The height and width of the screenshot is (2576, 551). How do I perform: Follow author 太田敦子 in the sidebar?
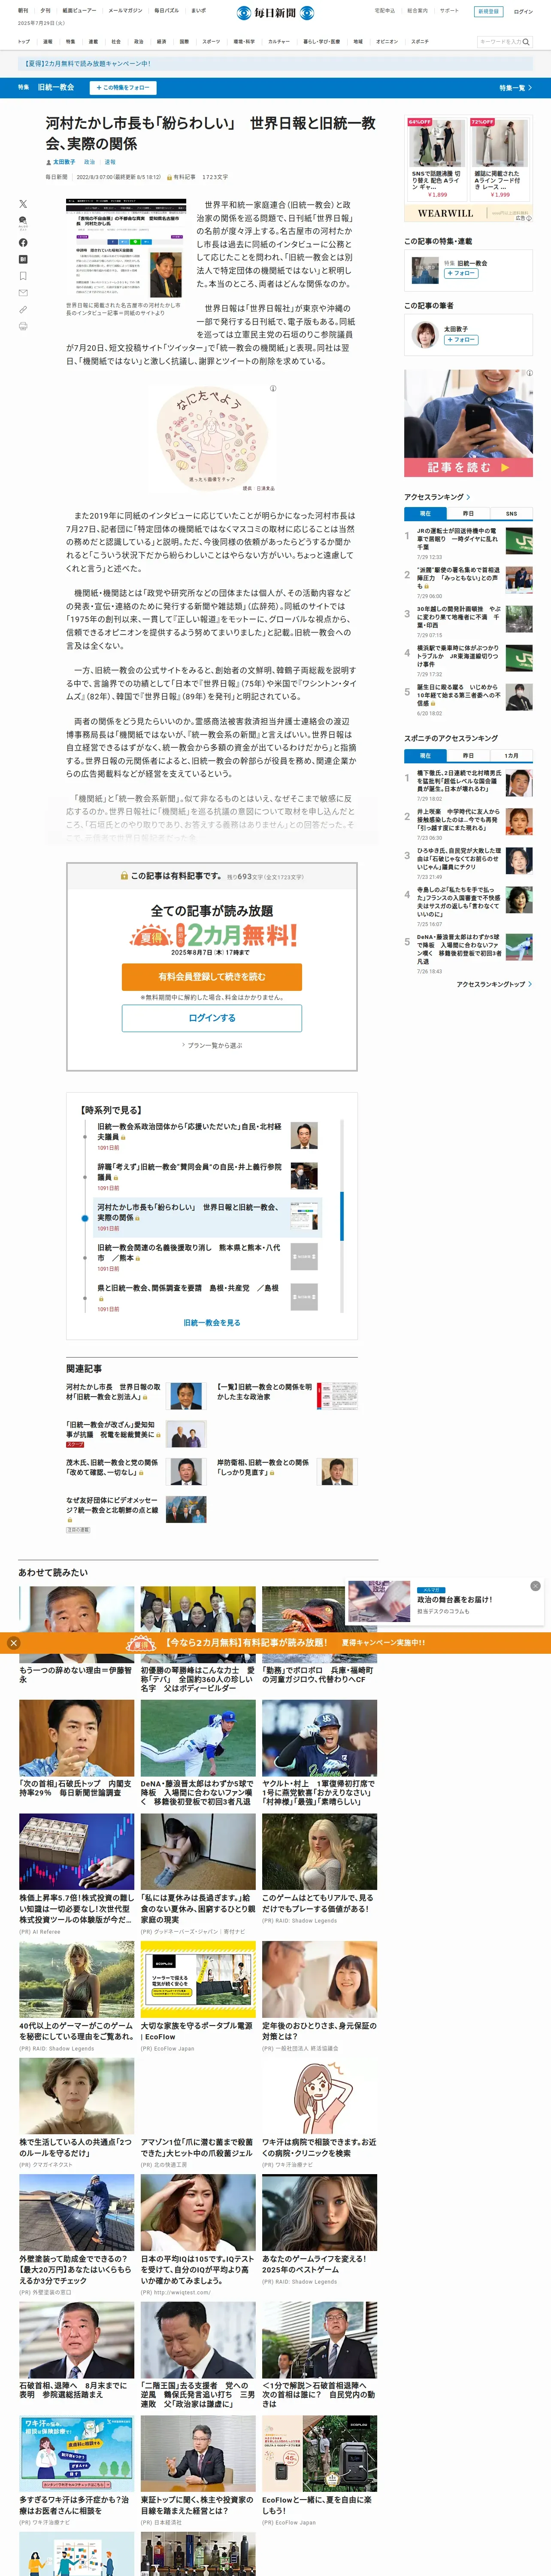tap(461, 340)
